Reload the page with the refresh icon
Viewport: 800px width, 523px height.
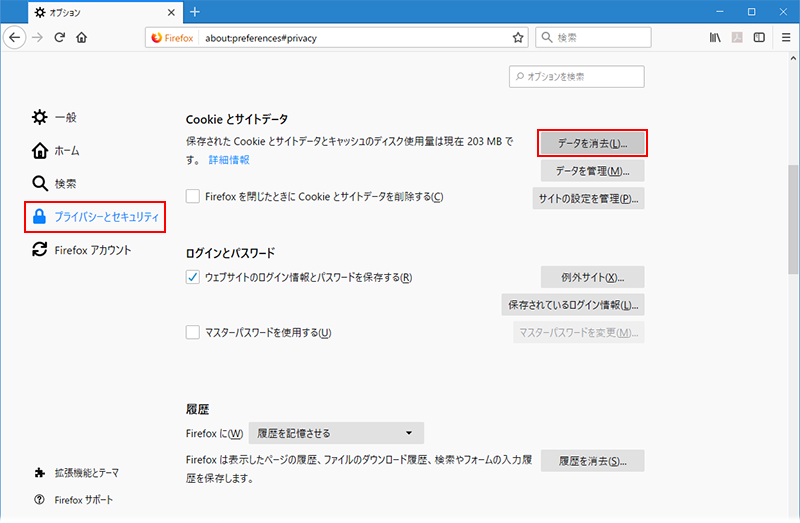click(x=60, y=37)
